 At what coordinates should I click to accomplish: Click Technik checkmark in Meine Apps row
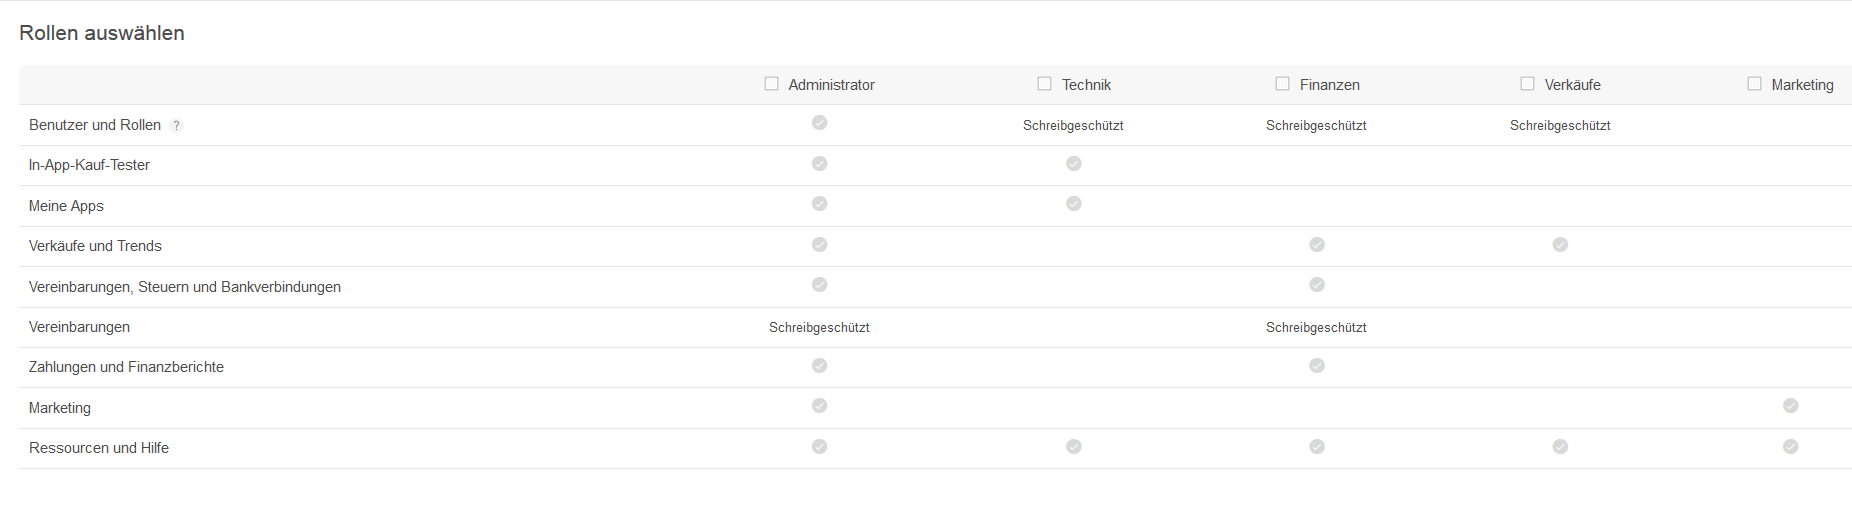1073,204
